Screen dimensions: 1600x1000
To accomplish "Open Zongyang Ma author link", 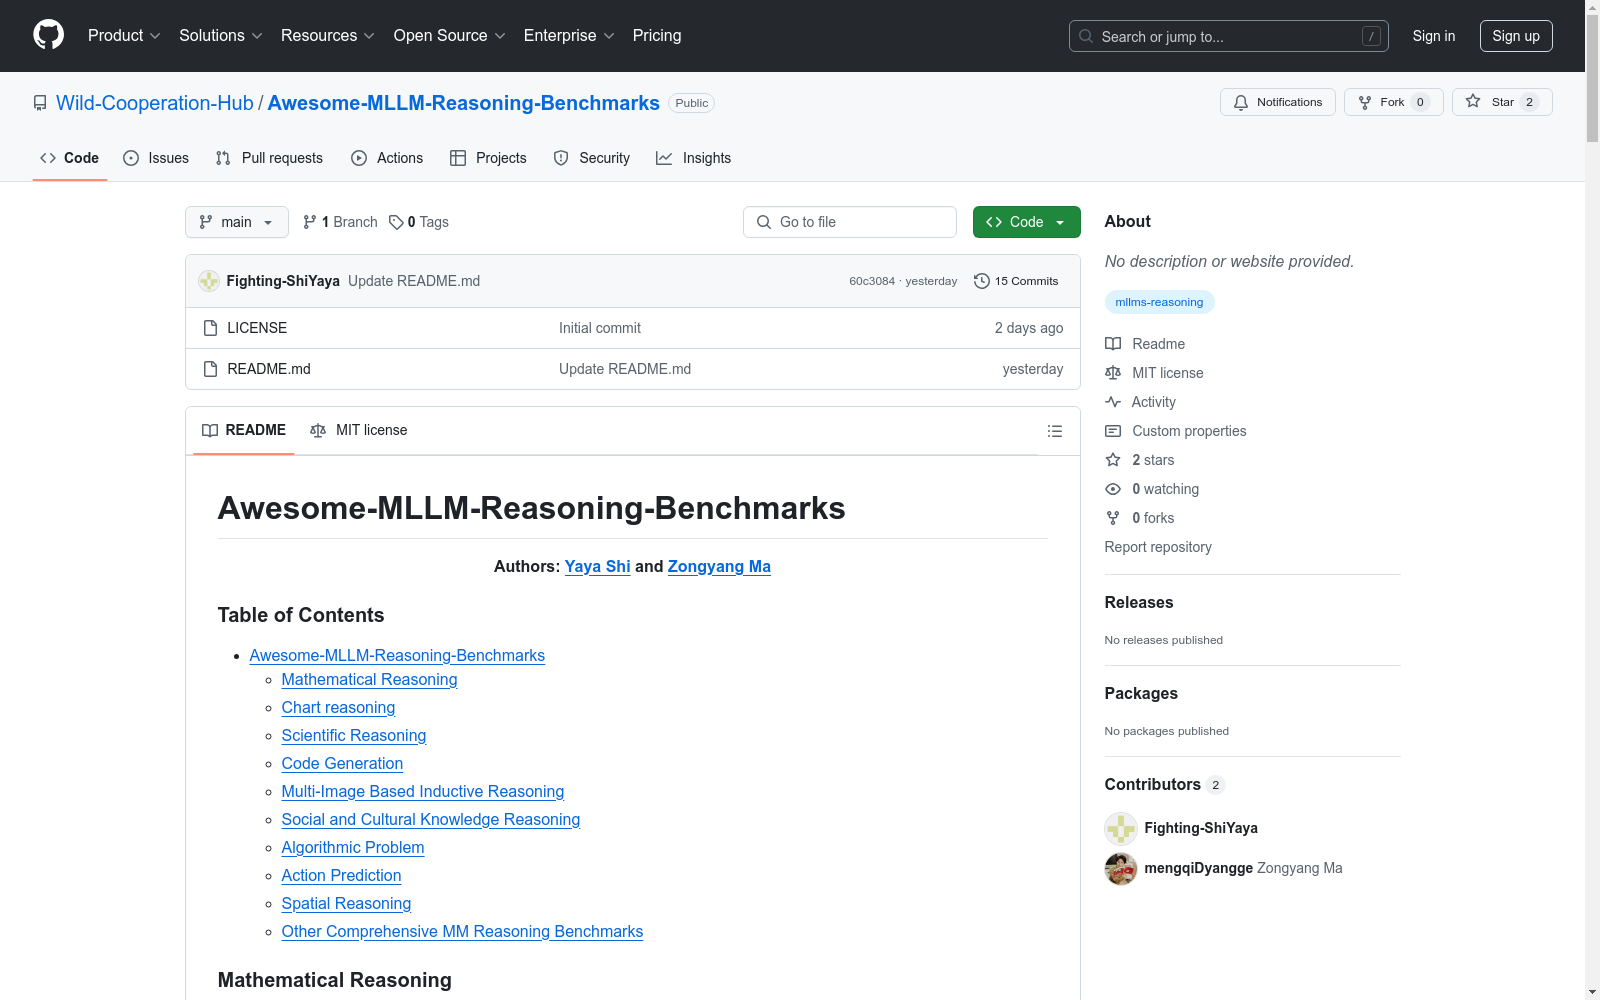I will tap(719, 566).
